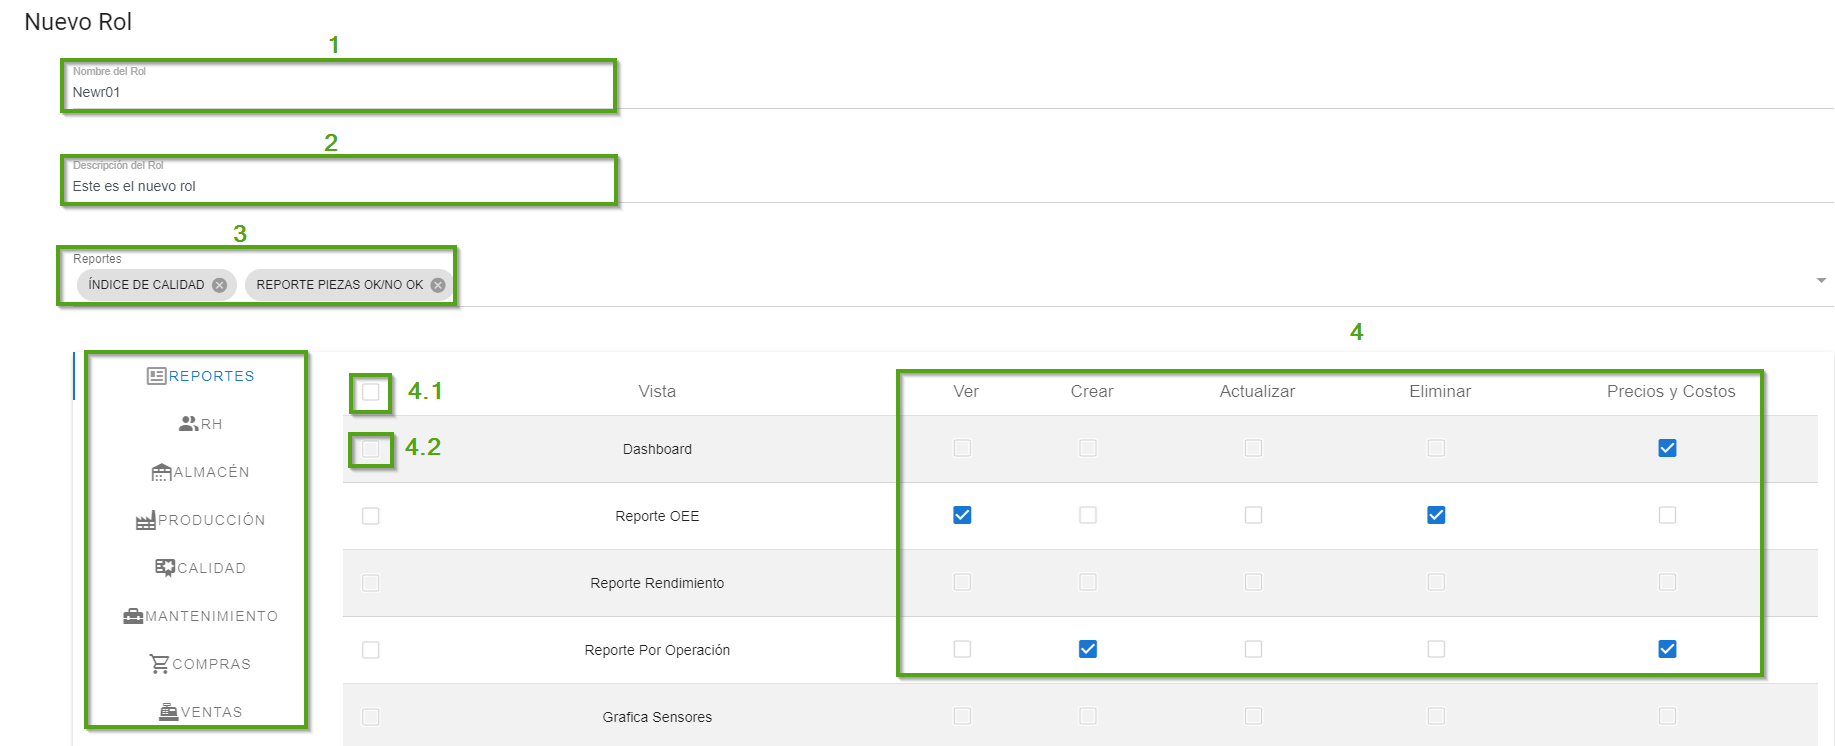Click the Producción factory icon
1835x746 pixels.
[146, 520]
